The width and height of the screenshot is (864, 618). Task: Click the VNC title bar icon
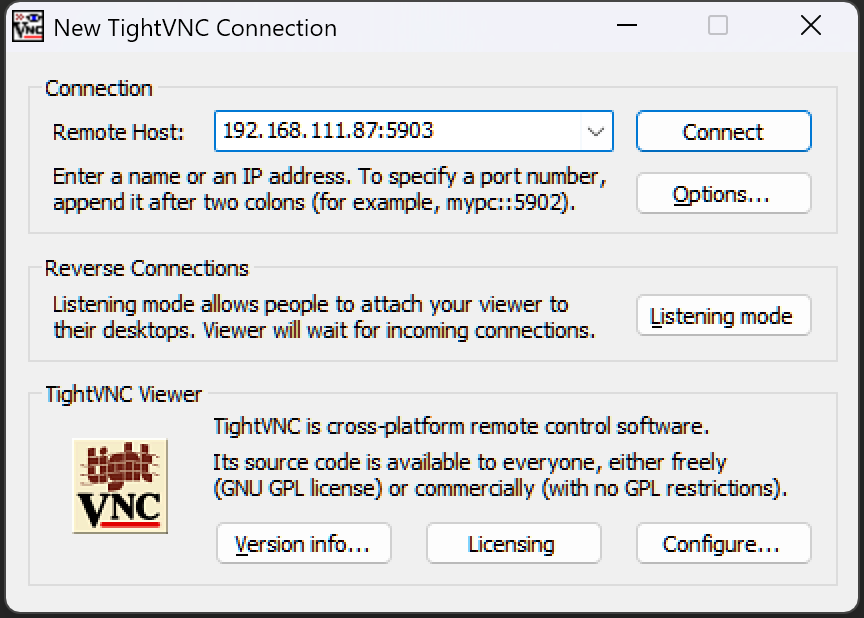pos(28,26)
